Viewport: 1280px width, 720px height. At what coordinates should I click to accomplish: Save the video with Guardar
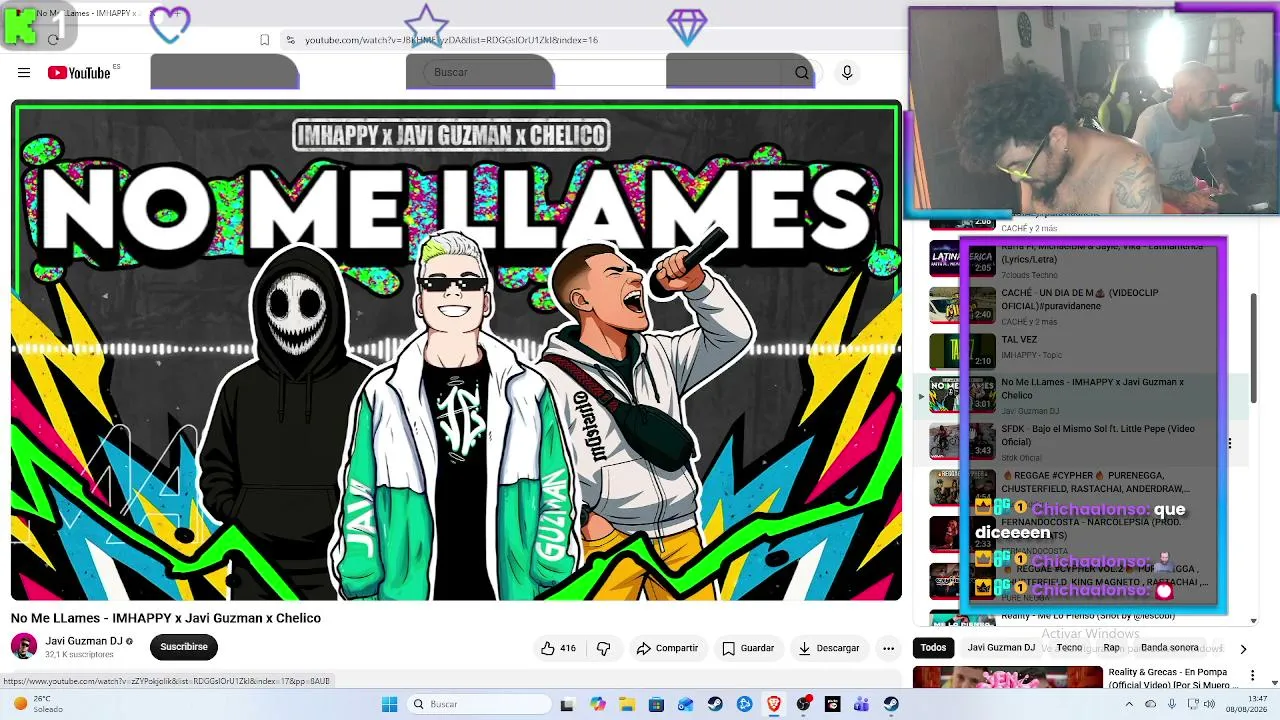tap(748, 648)
